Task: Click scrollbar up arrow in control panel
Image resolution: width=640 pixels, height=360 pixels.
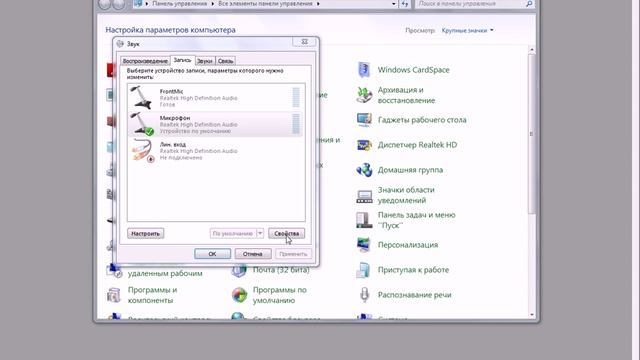Action: (x=531, y=50)
